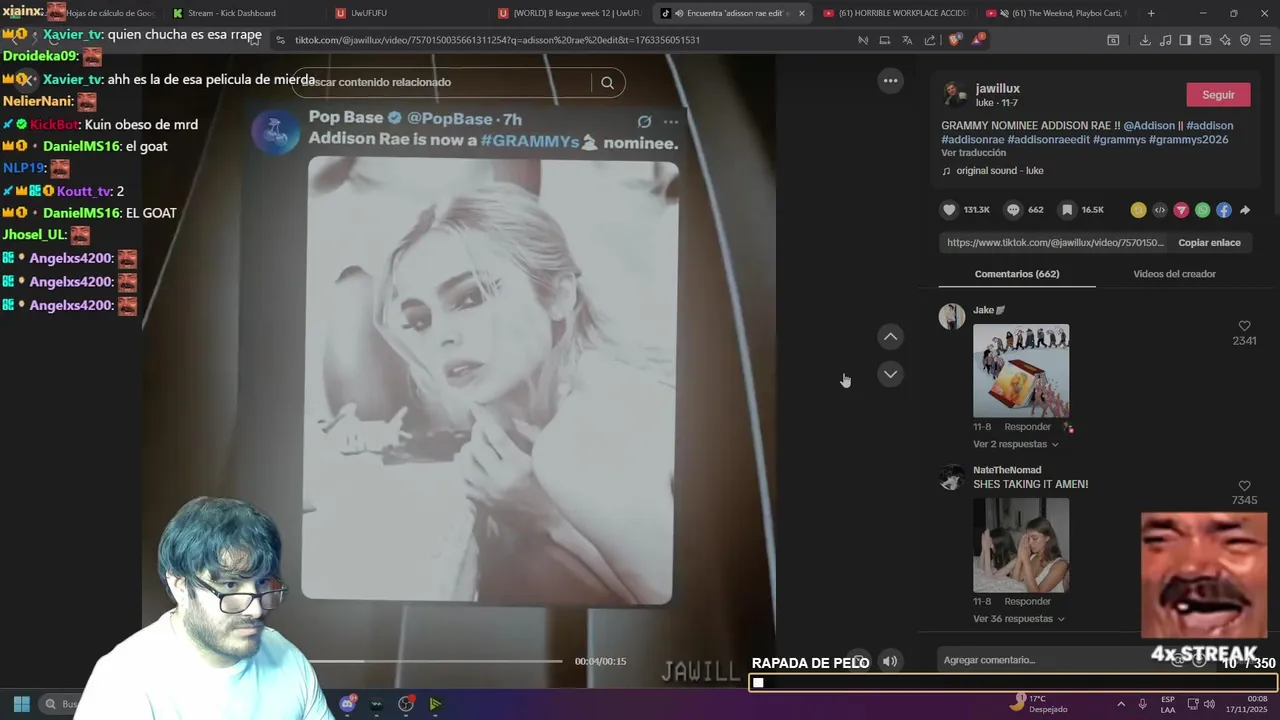Open Discord from the taskbar

tap(347, 704)
